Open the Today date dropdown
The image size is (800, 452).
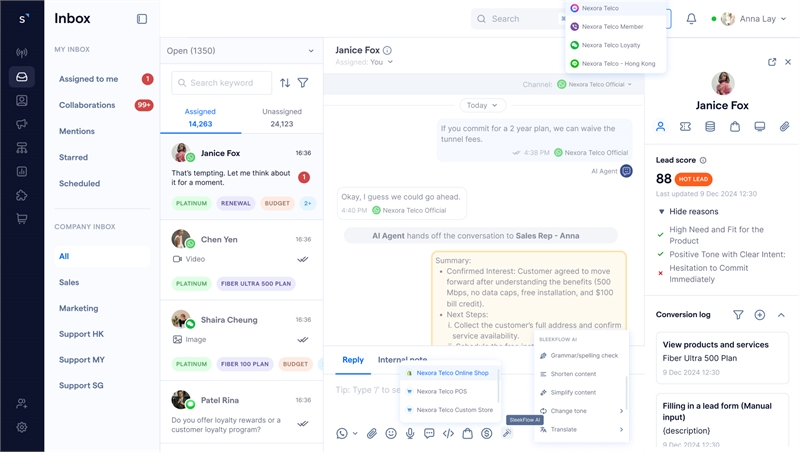tap(482, 105)
